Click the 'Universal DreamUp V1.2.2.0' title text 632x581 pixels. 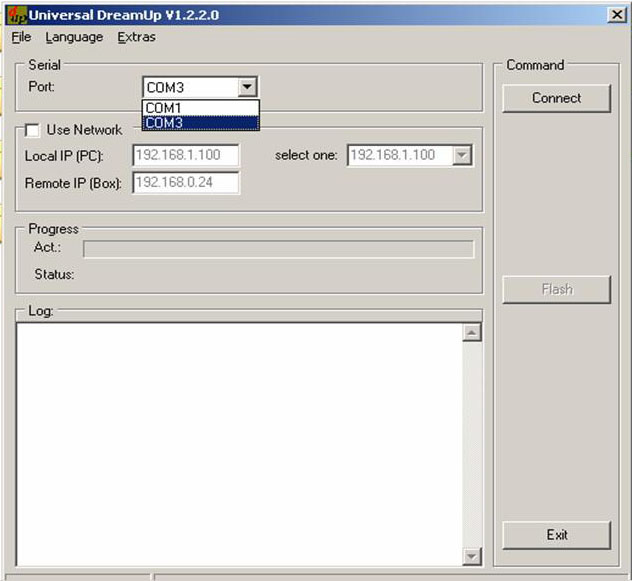pyautogui.click(x=124, y=15)
